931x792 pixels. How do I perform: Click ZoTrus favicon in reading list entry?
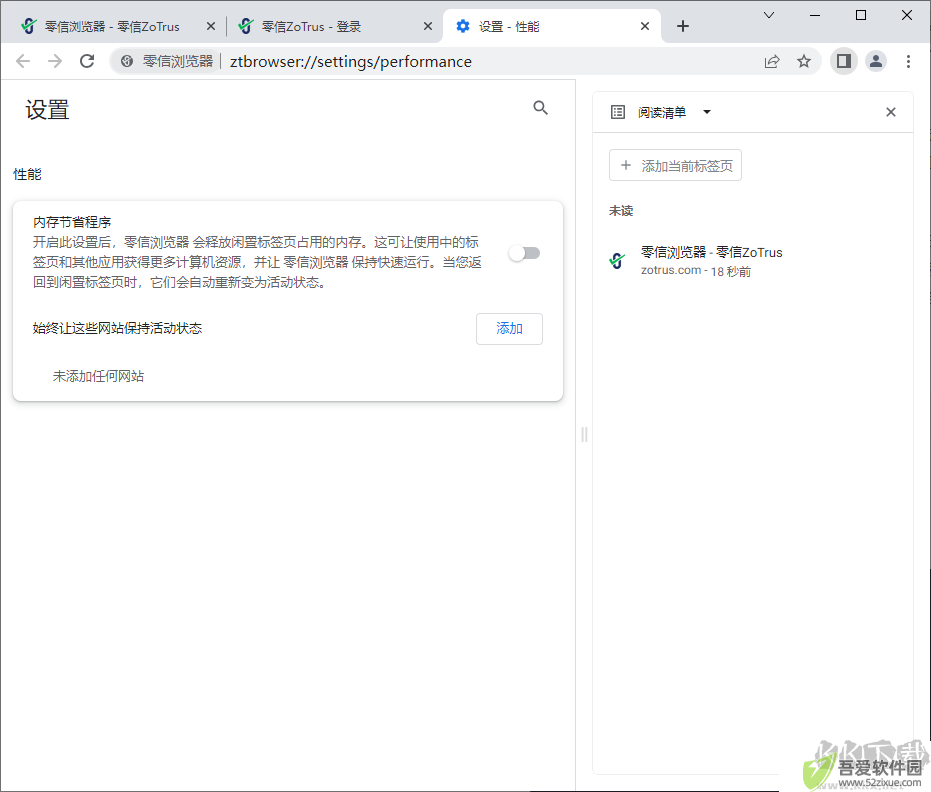(x=617, y=261)
